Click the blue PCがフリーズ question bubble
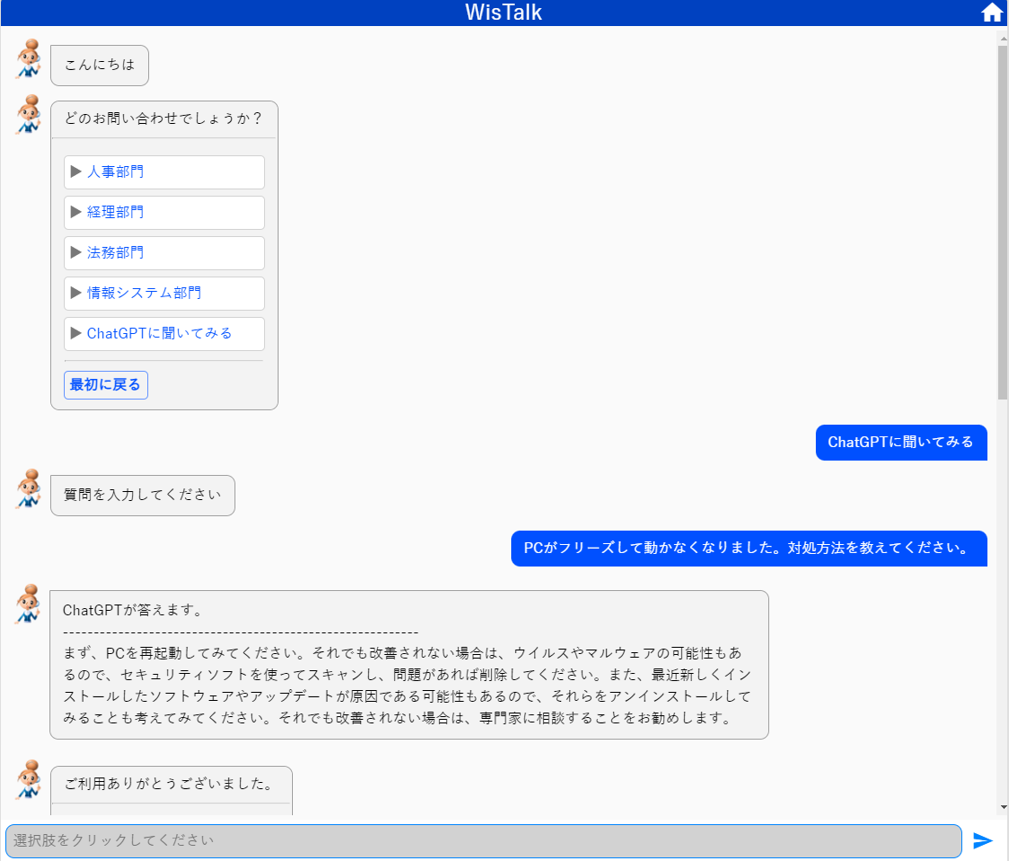Image resolution: width=1009 pixels, height=861 pixels. click(x=747, y=548)
